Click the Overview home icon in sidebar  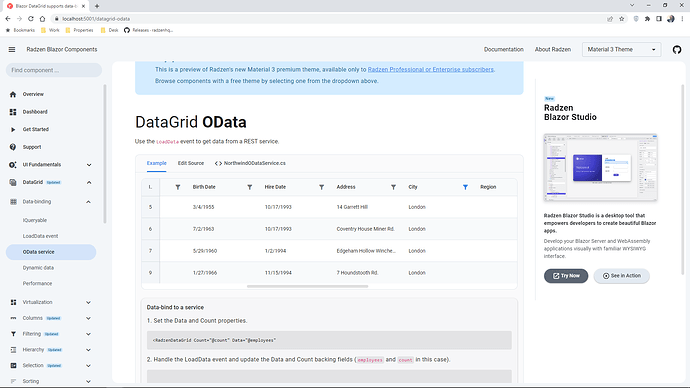click(x=13, y=94)
